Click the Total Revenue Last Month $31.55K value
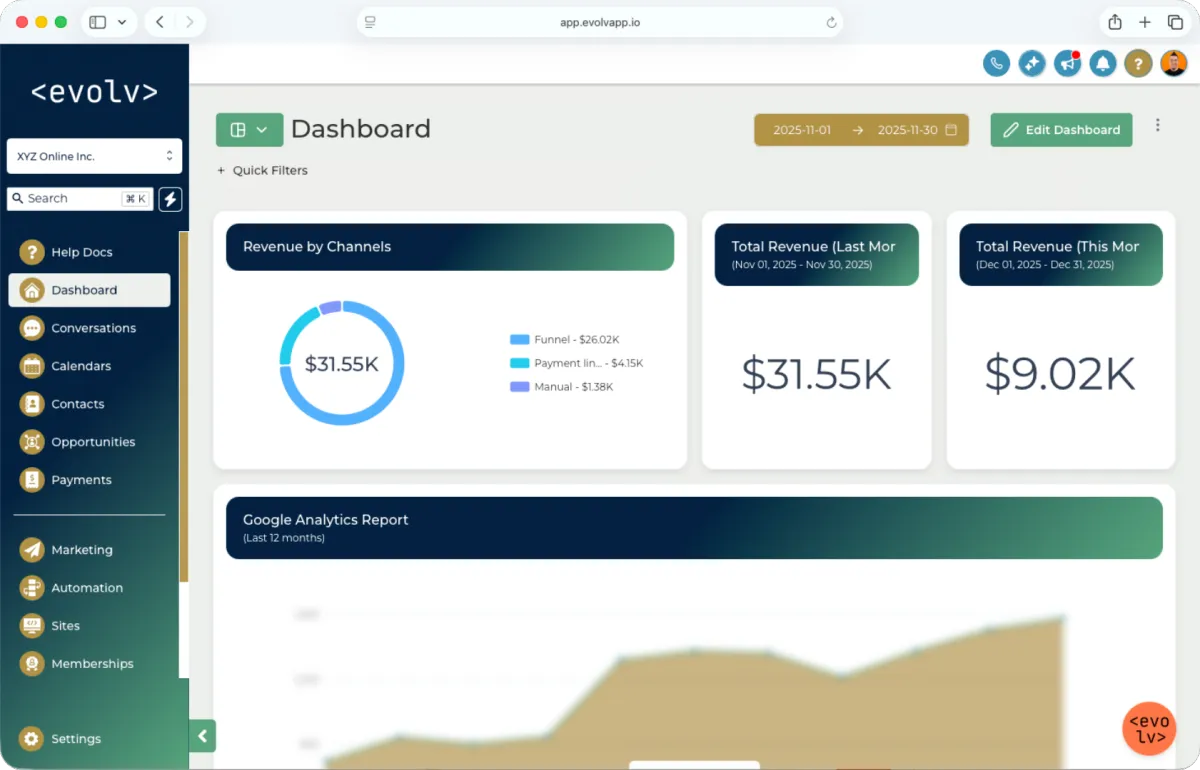This screenshot has width=1200, height=770. coord(816,374)
